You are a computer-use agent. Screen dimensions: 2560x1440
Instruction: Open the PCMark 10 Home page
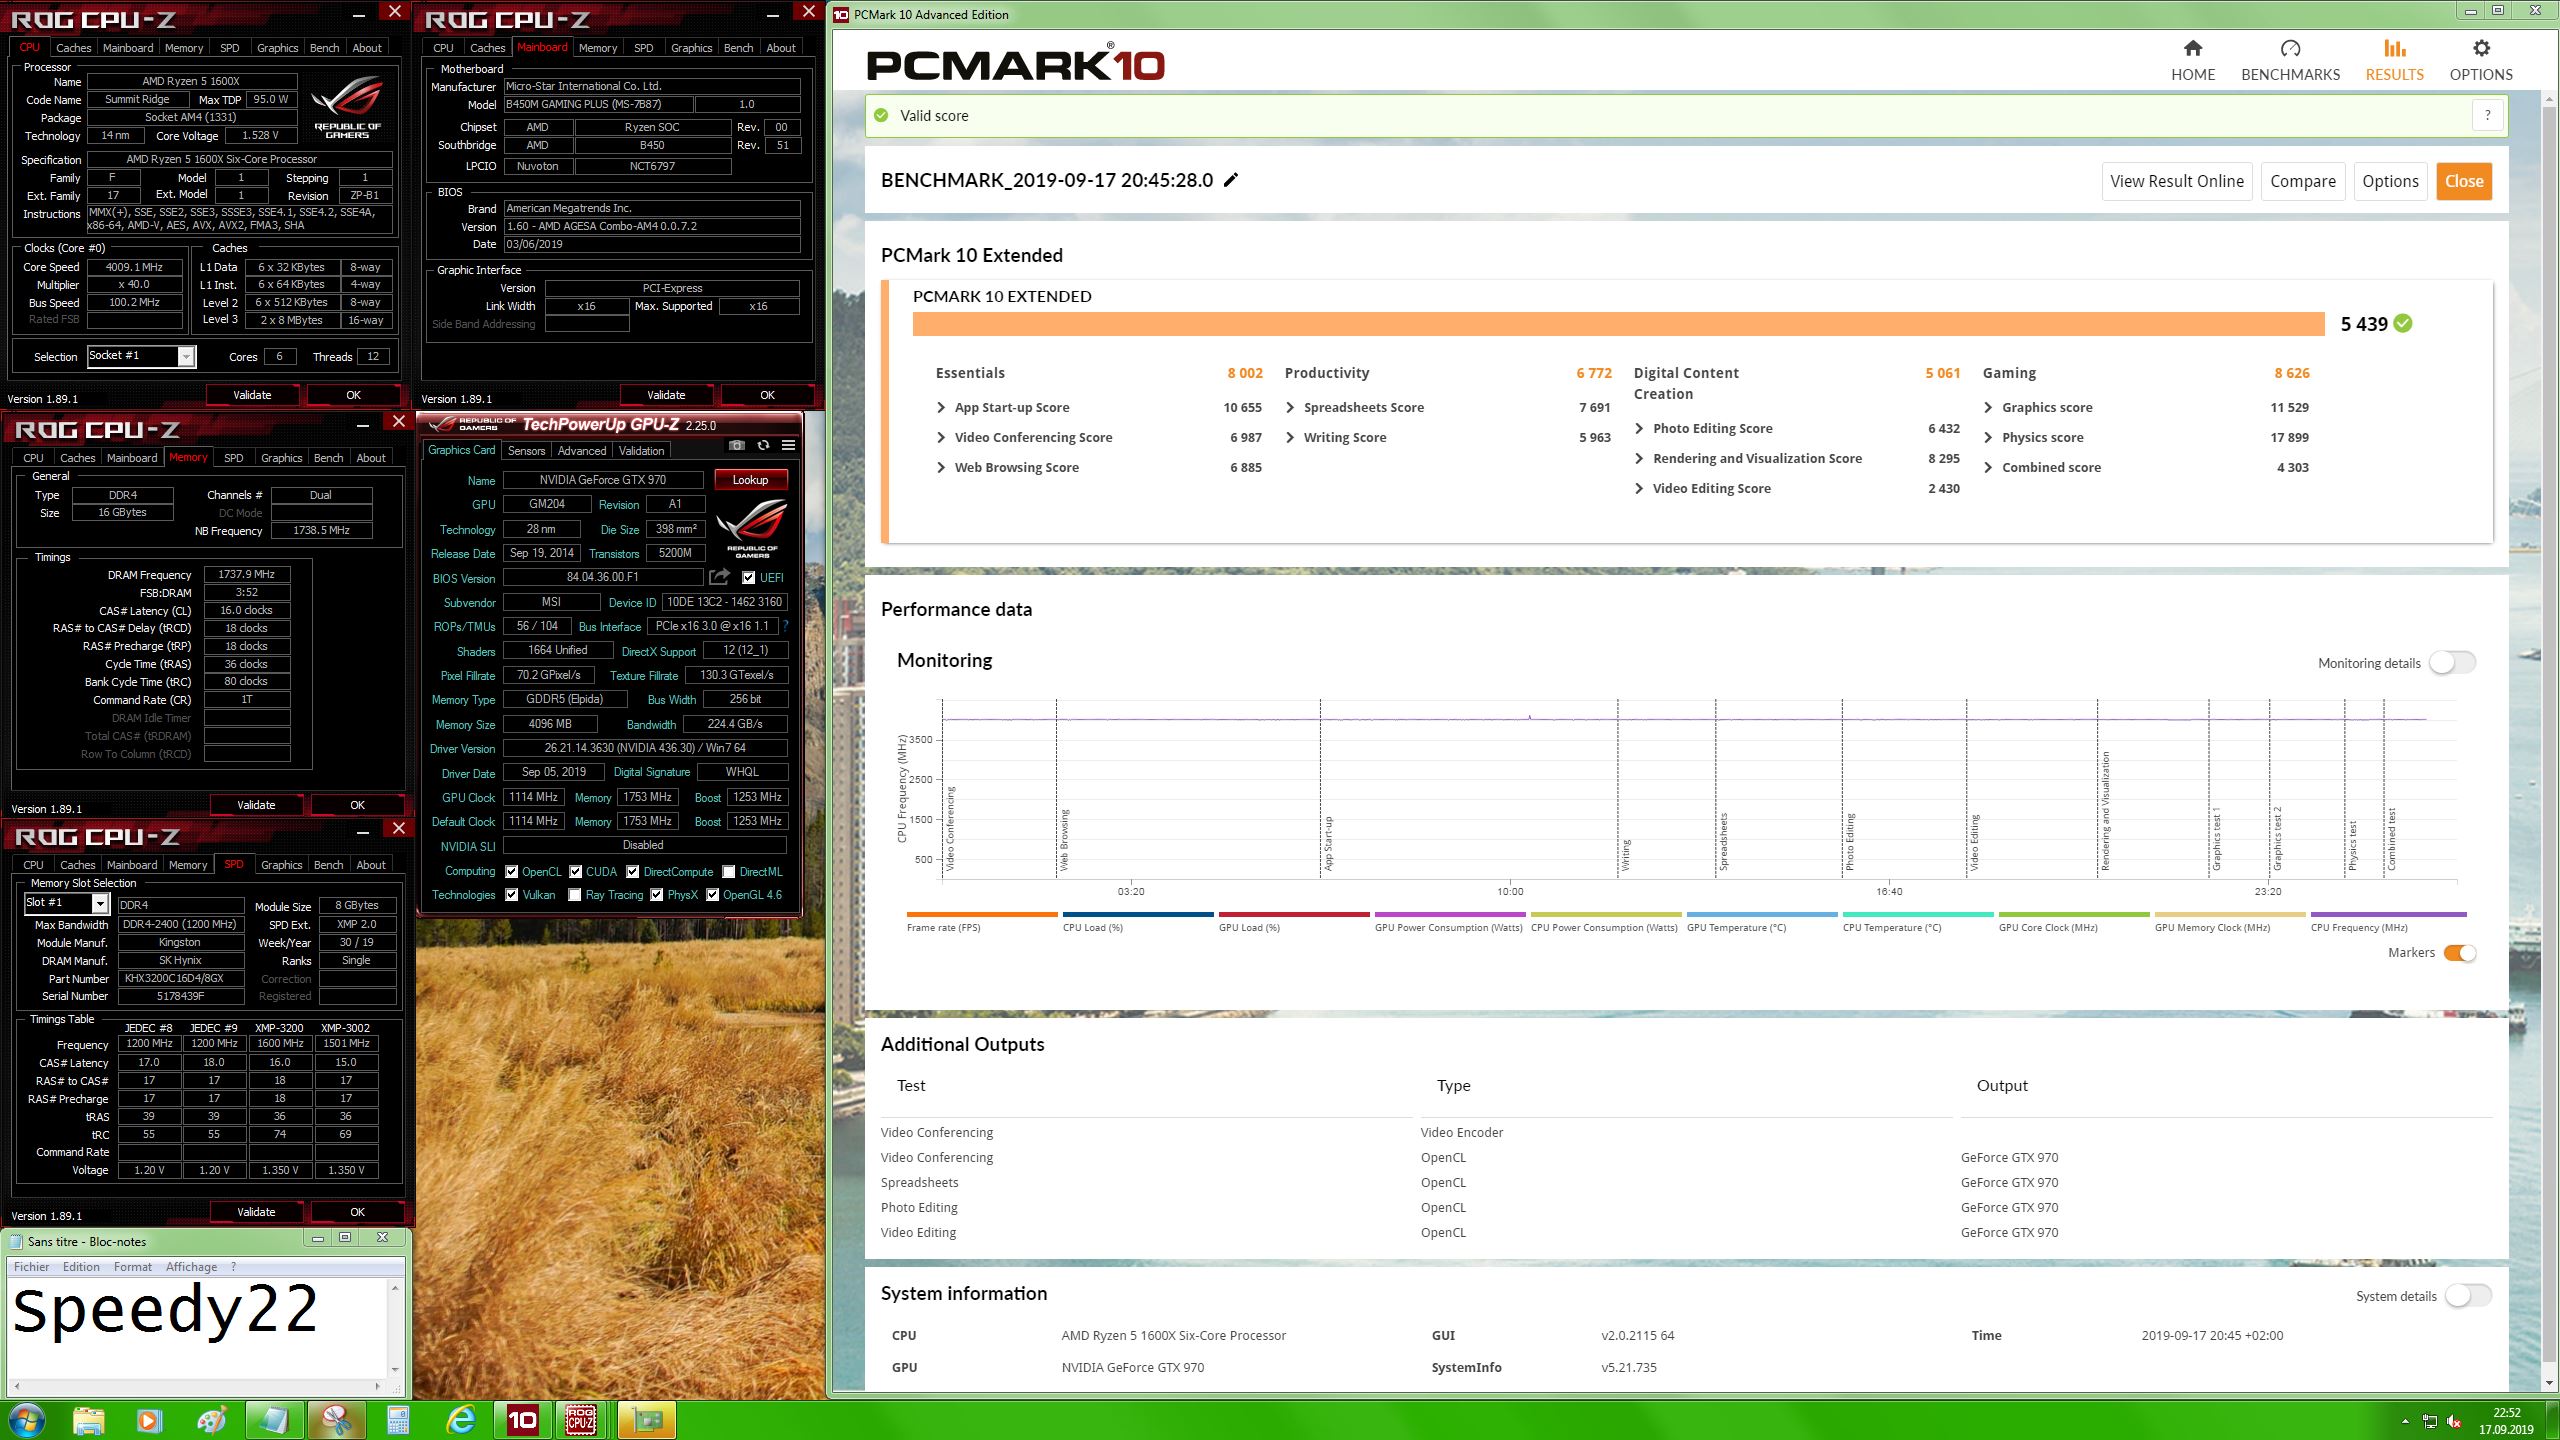pos(2192,60)
